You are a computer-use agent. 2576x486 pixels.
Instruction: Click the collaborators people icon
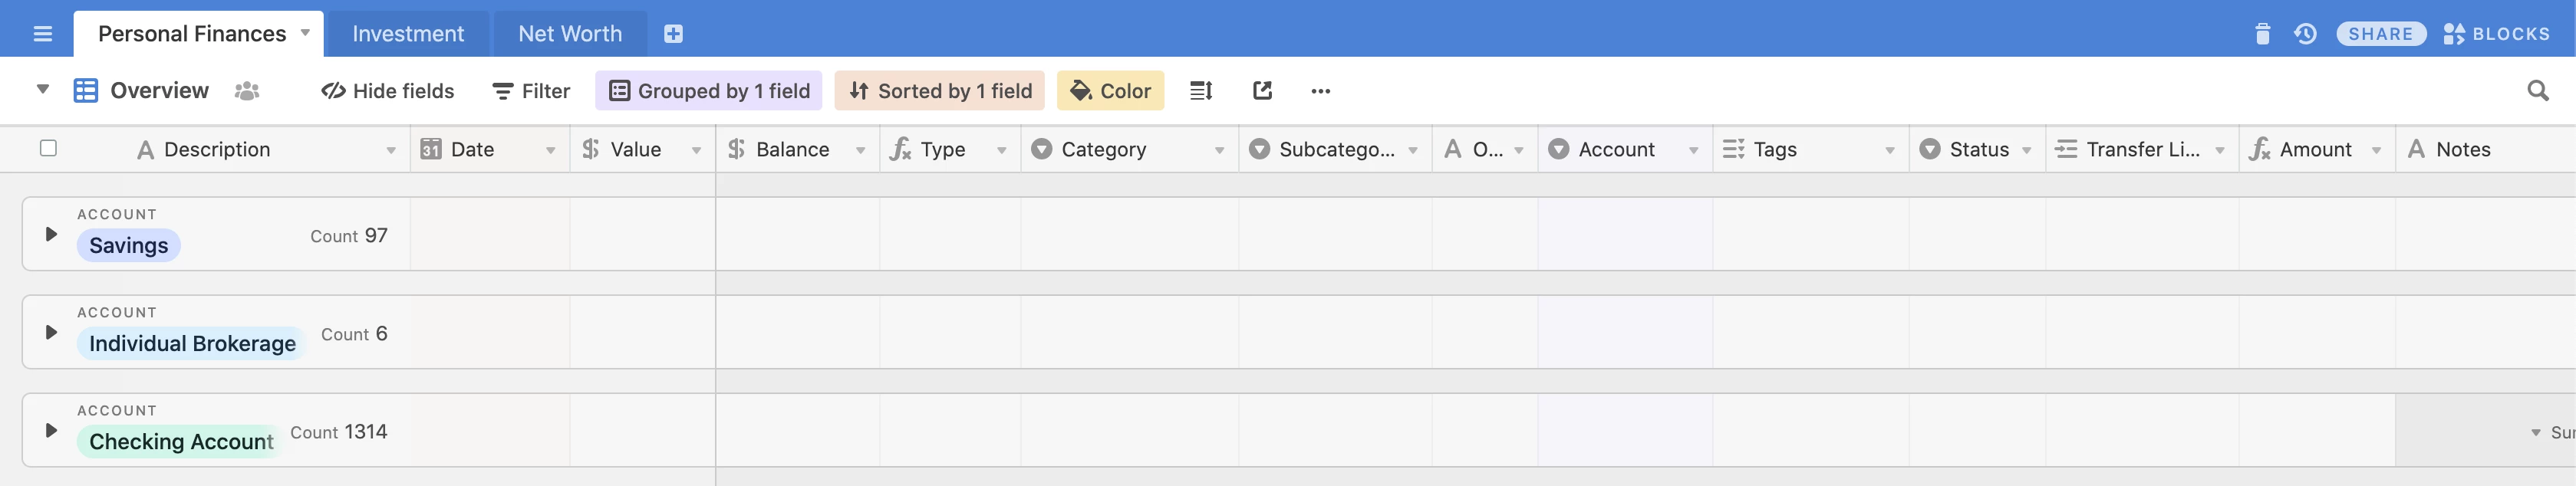247,91
